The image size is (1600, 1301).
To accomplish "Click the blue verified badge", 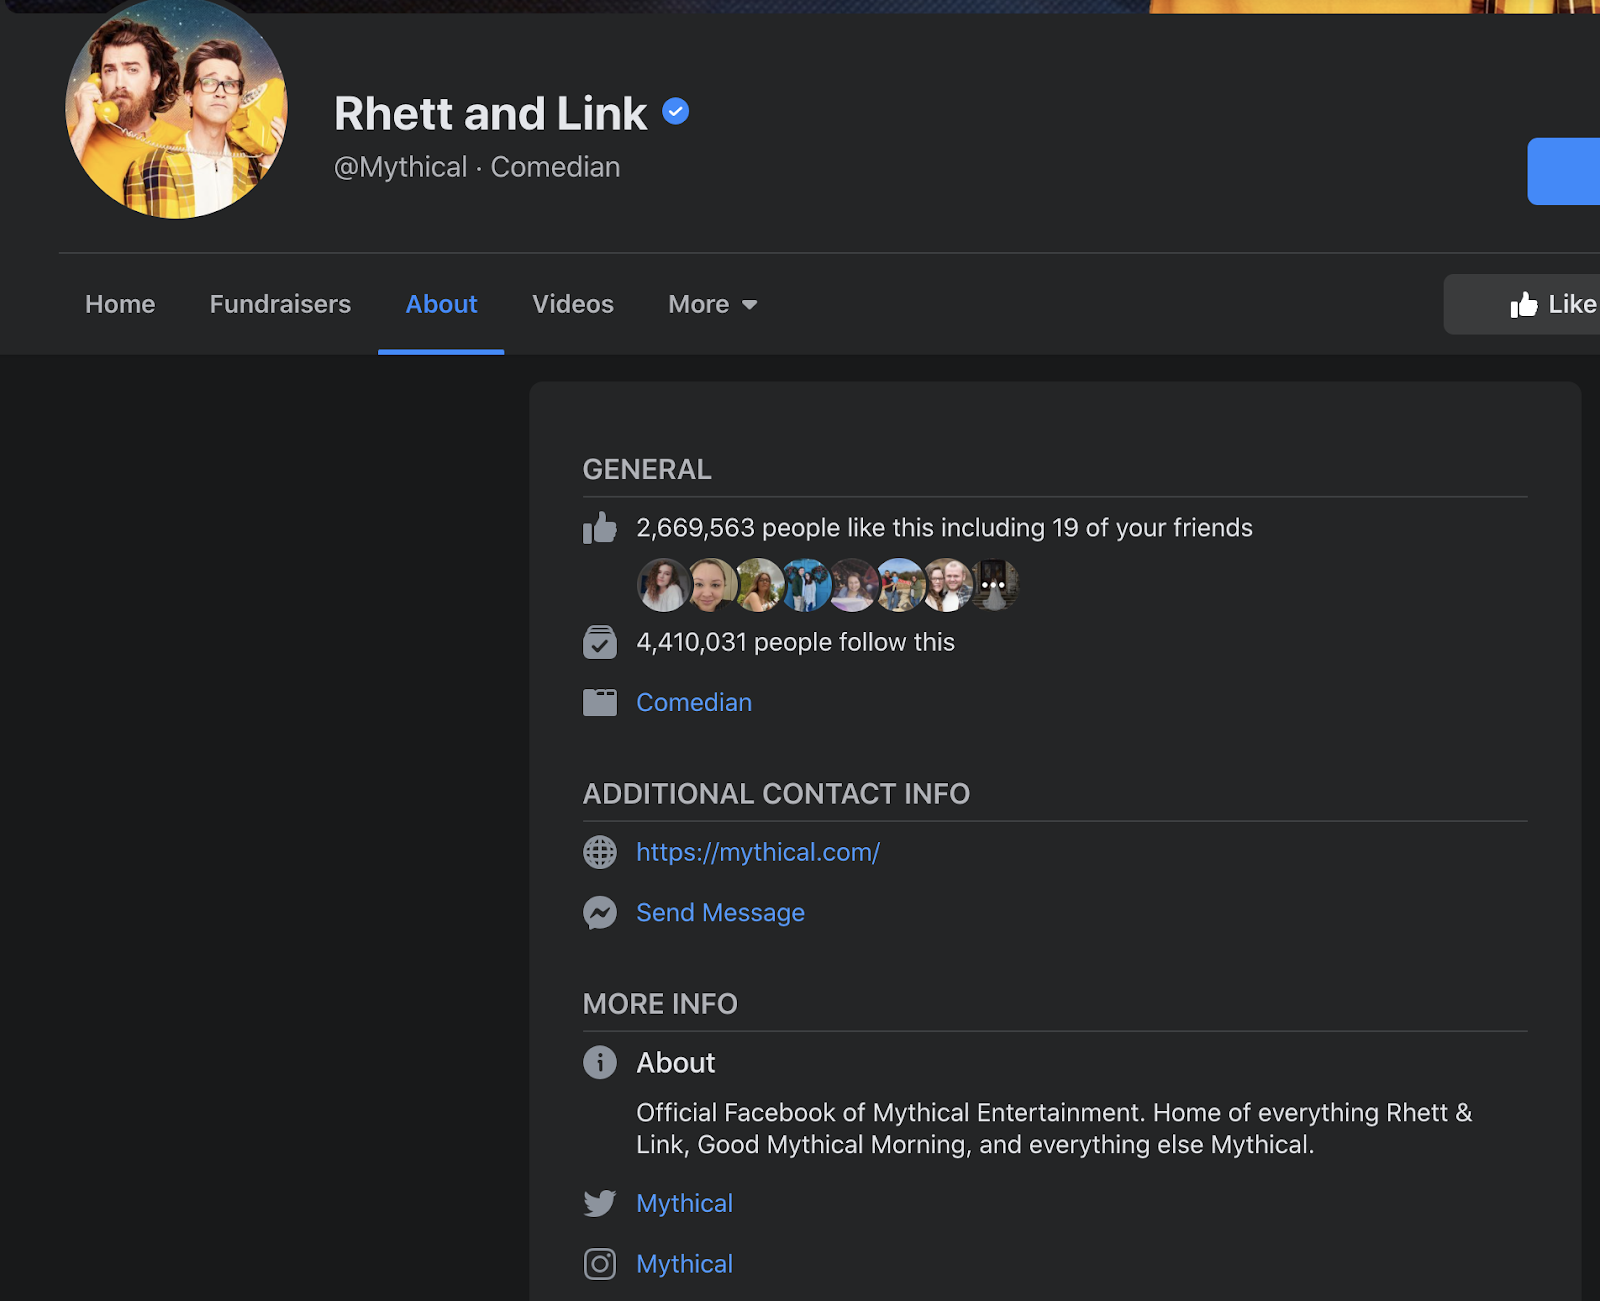I will pos(676,111).
